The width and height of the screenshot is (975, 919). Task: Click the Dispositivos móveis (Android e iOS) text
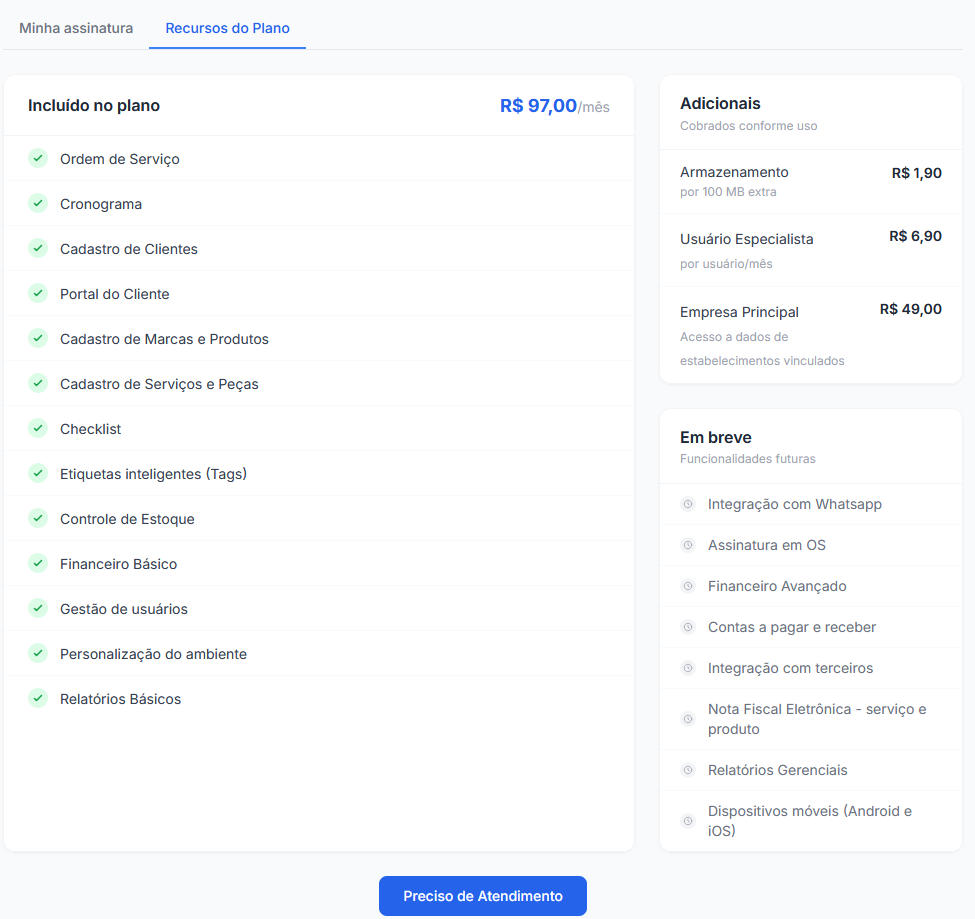tap(810, 821)
